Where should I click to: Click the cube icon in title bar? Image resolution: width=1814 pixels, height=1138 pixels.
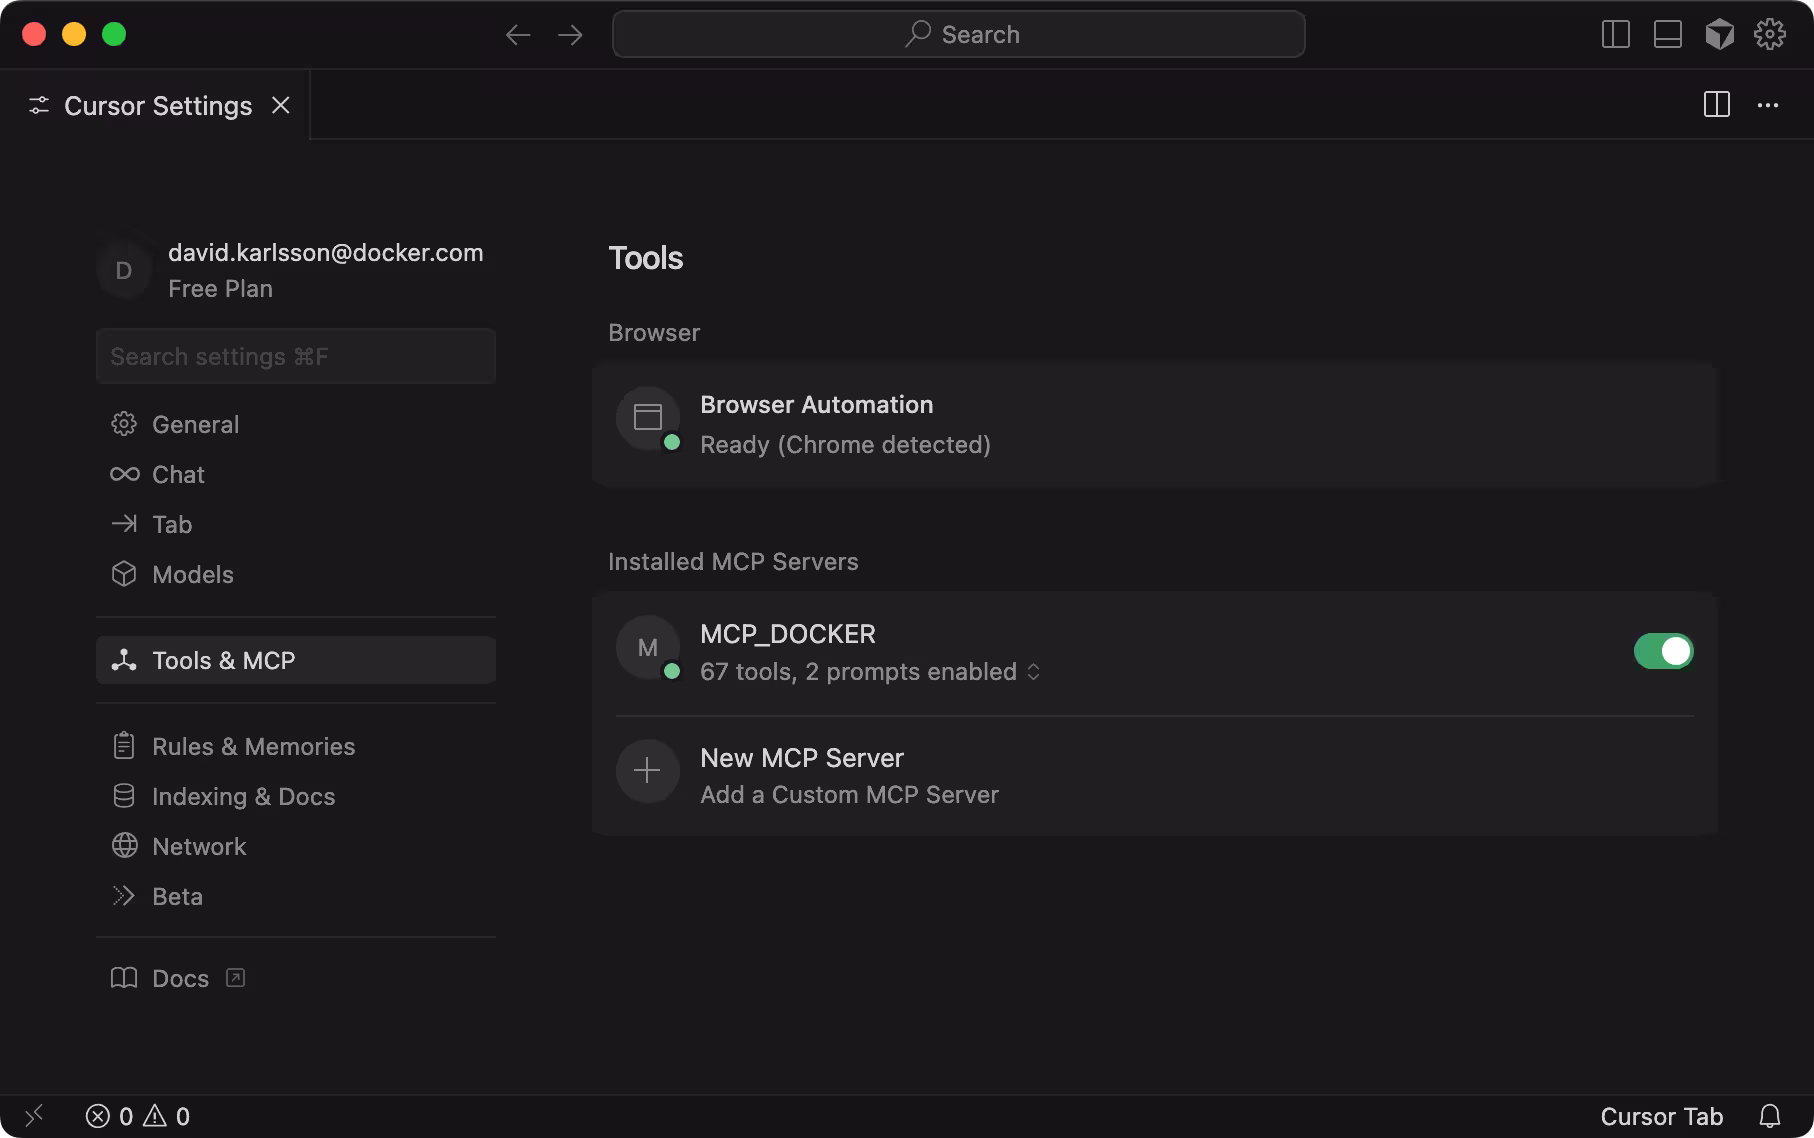(x=1719, y=34)
